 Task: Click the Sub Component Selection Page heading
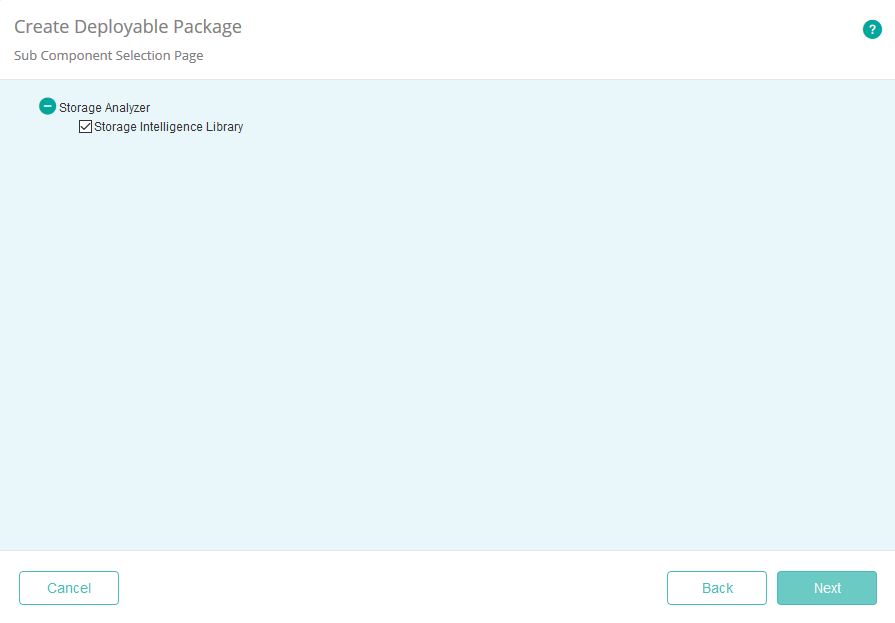[x=107, y=55]
